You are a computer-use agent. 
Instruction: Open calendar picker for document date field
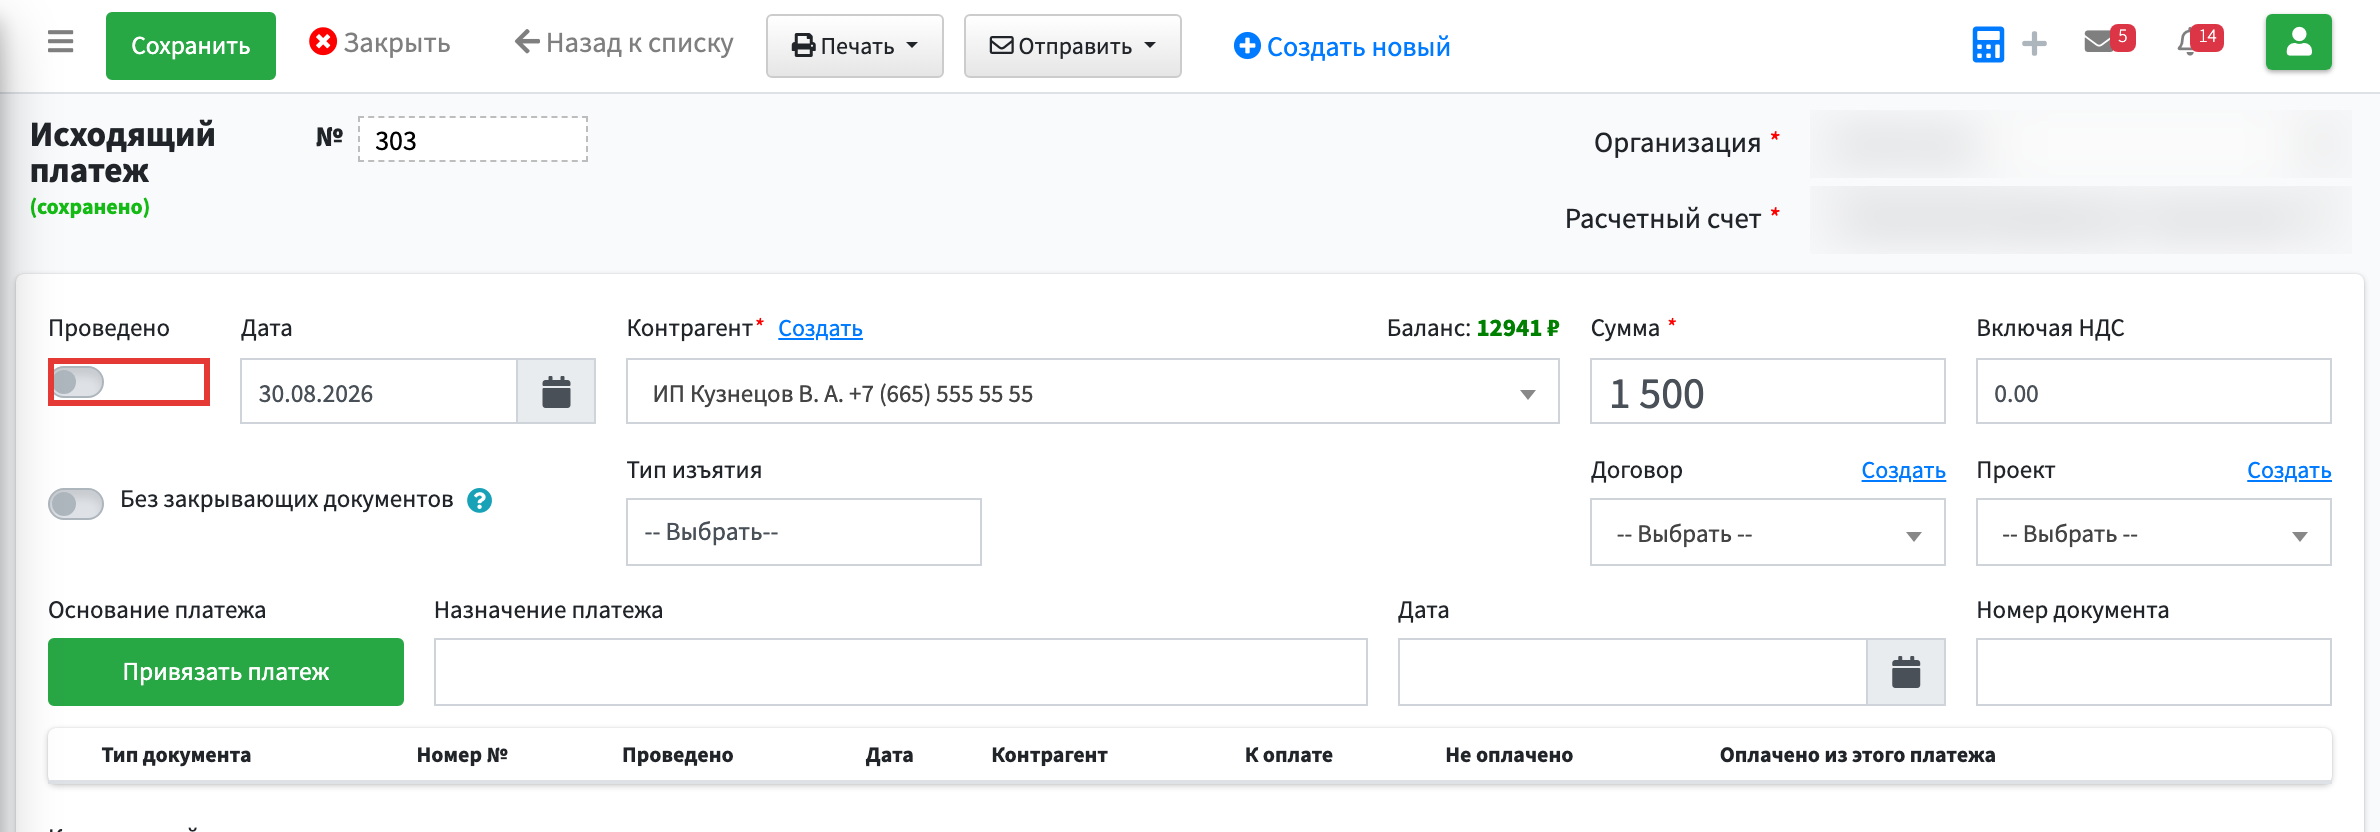coord(1906,672)
